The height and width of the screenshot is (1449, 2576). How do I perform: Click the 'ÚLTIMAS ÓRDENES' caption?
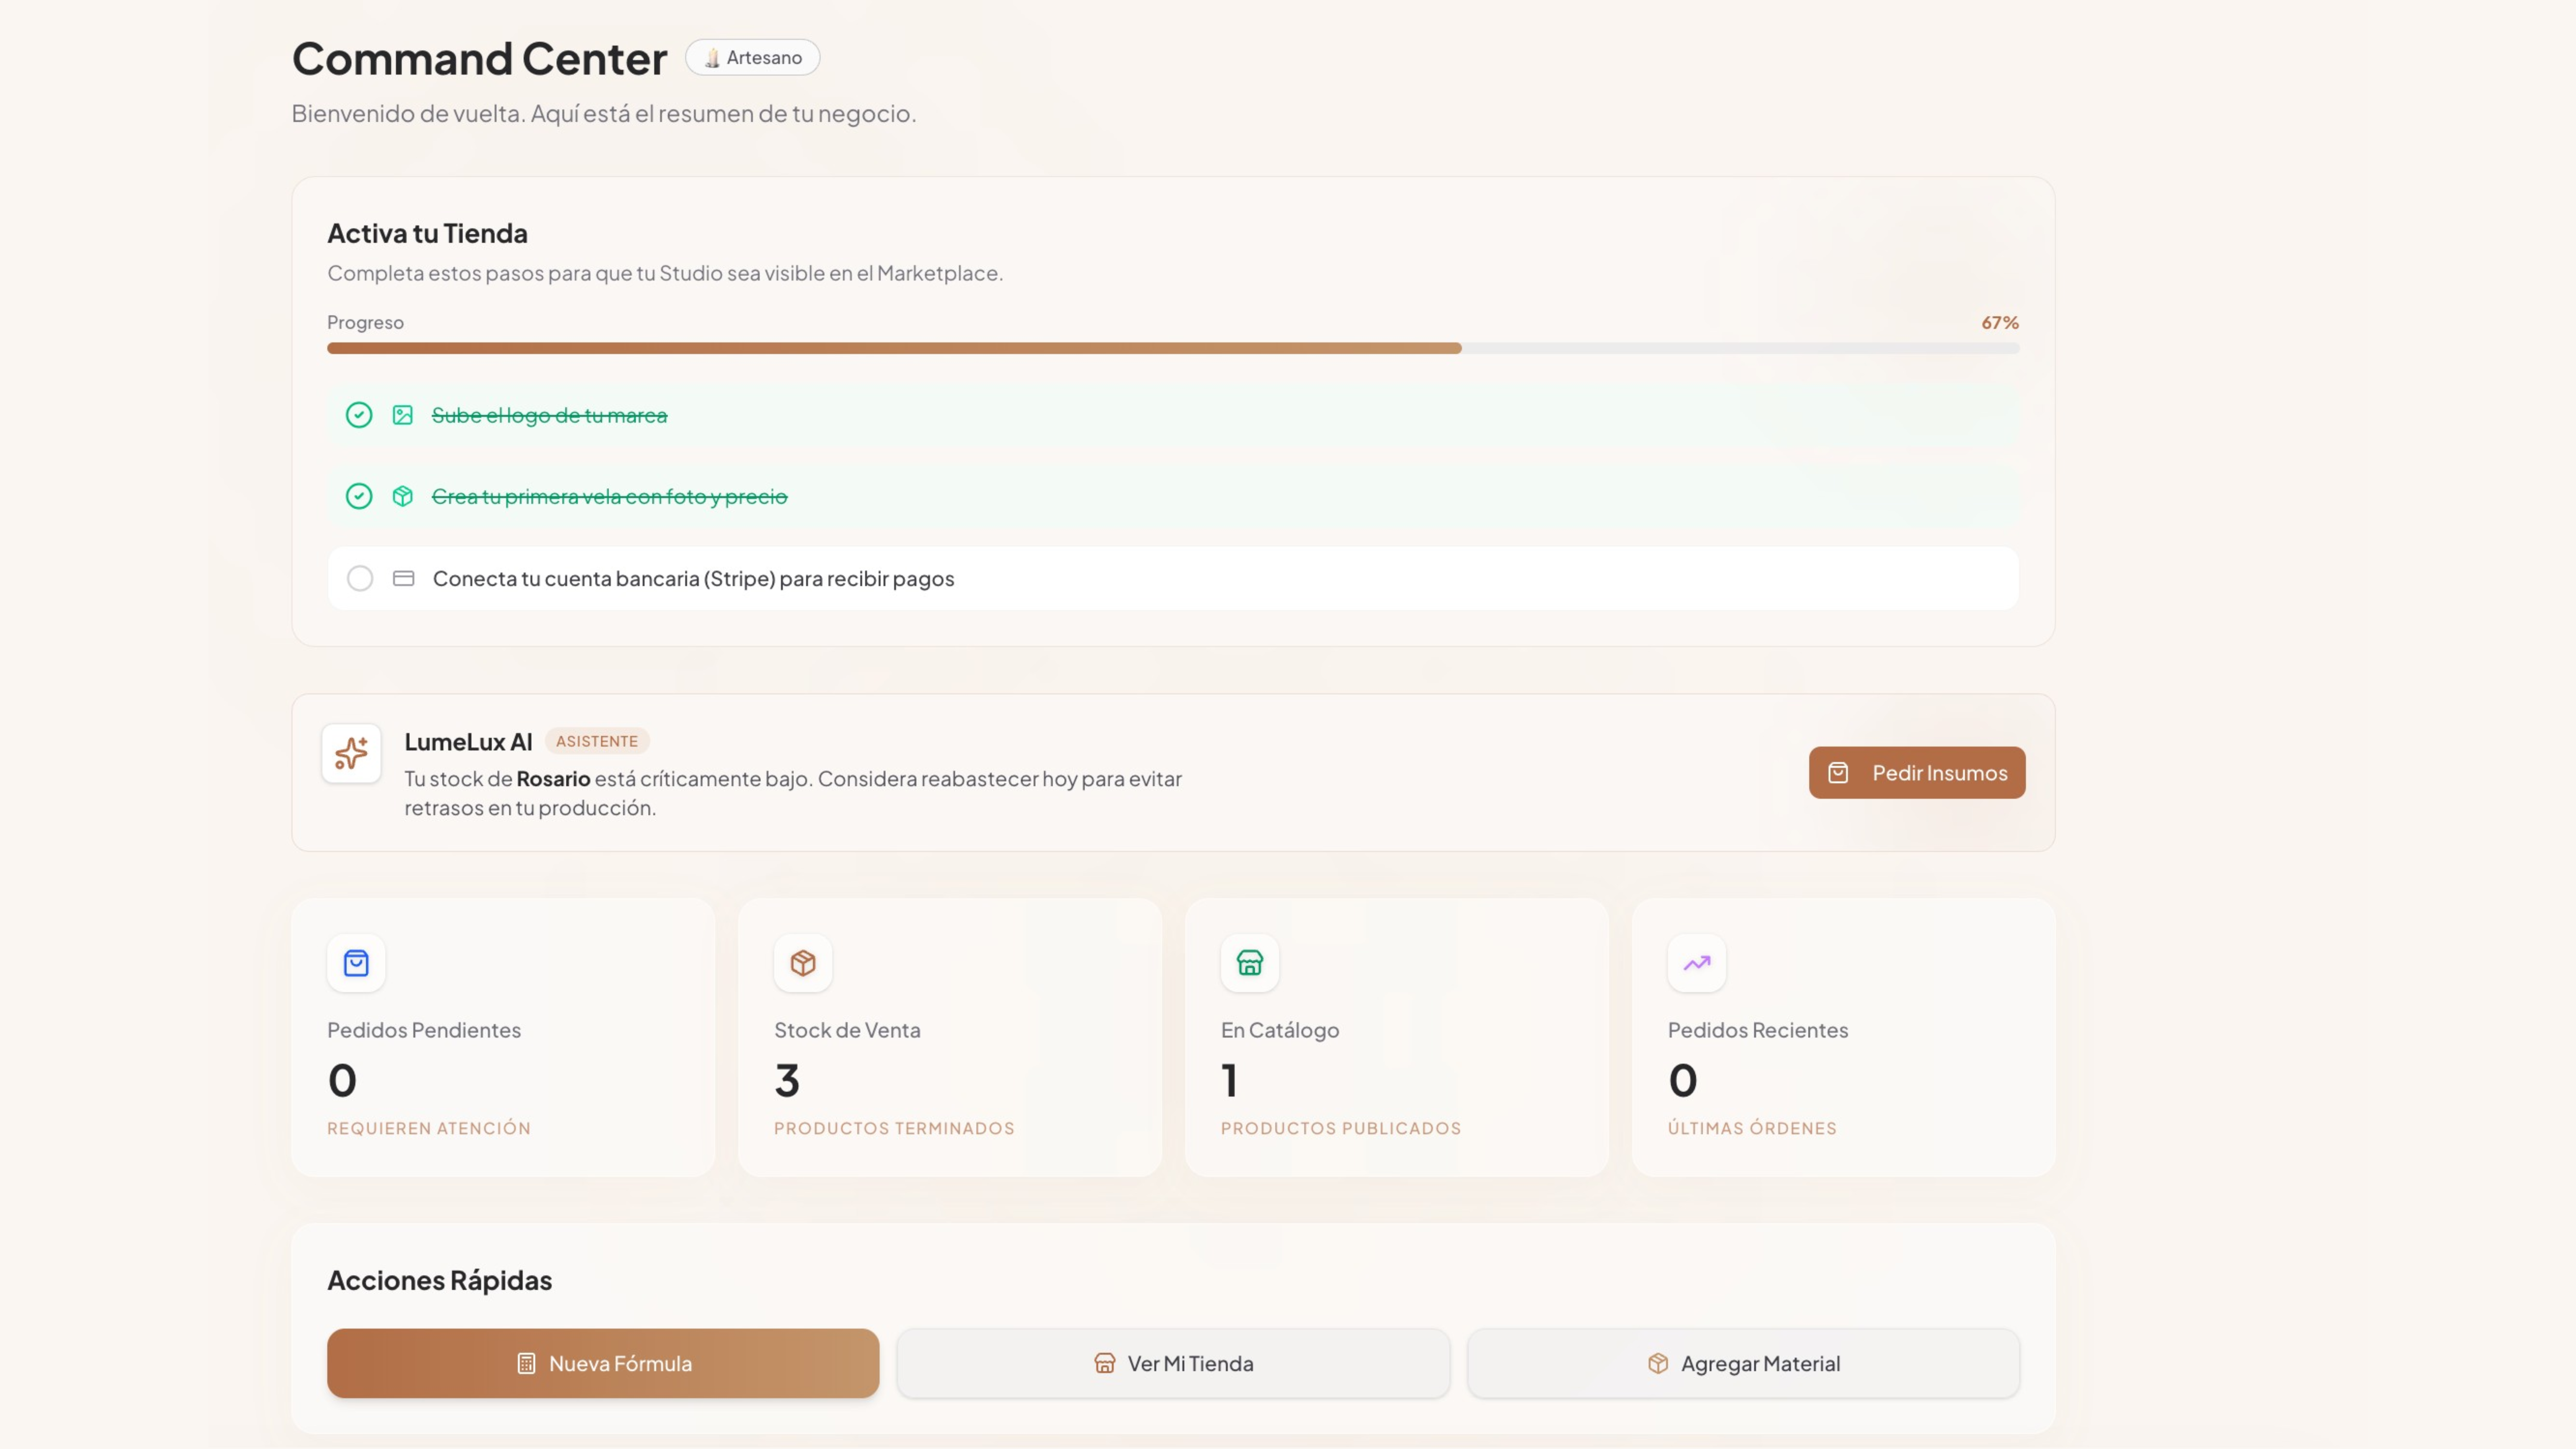coord(1752,1128)
